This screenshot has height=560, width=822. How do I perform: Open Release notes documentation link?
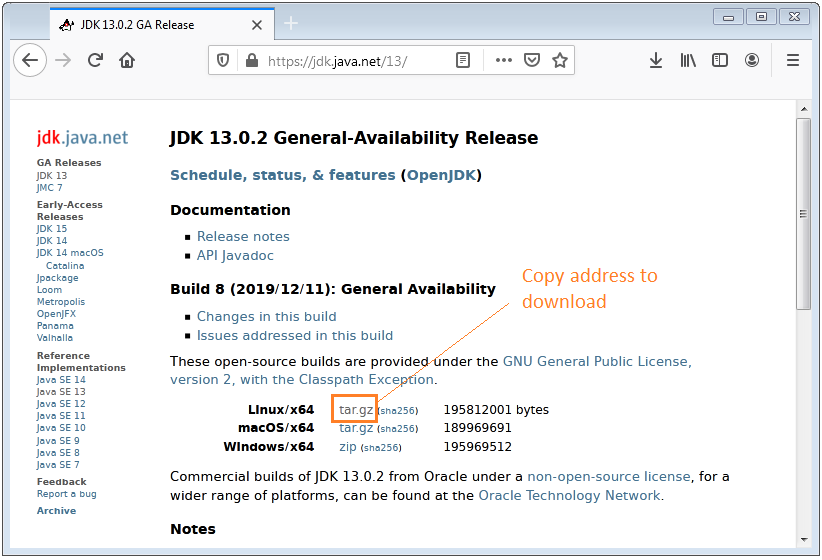tap(243, 236)
